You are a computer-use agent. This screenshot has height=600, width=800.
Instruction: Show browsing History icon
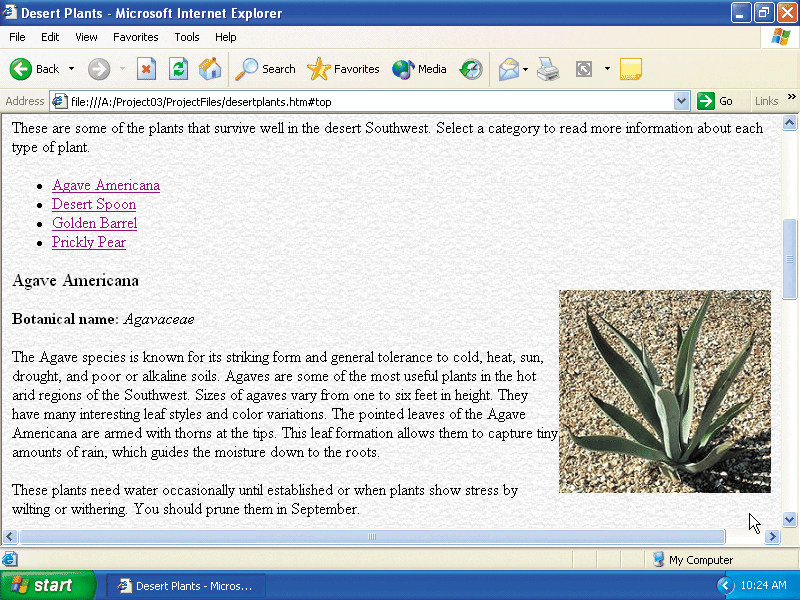(471, 69)
